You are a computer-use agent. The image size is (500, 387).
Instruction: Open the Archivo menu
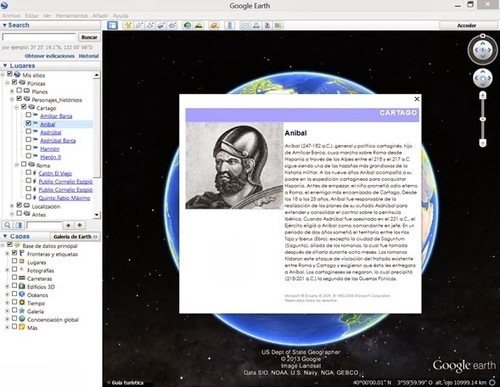(11, 16)
